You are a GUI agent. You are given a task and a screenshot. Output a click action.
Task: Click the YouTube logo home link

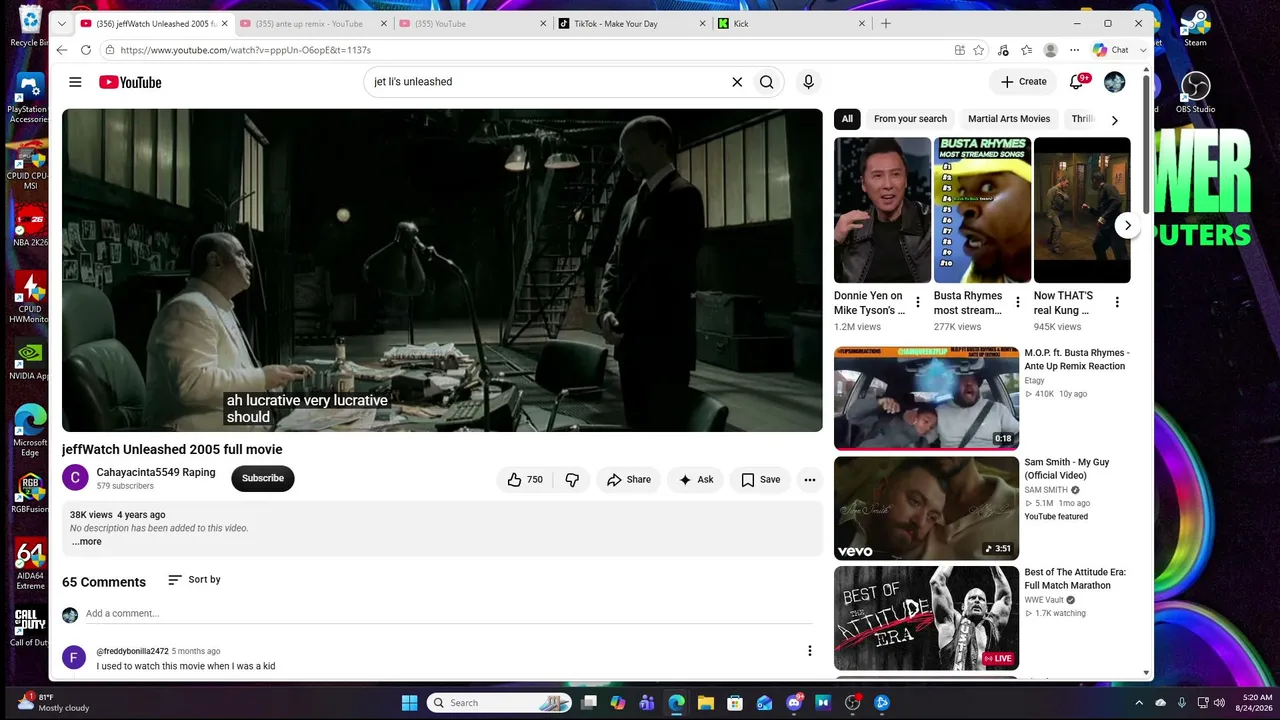(x=130, y=82)
